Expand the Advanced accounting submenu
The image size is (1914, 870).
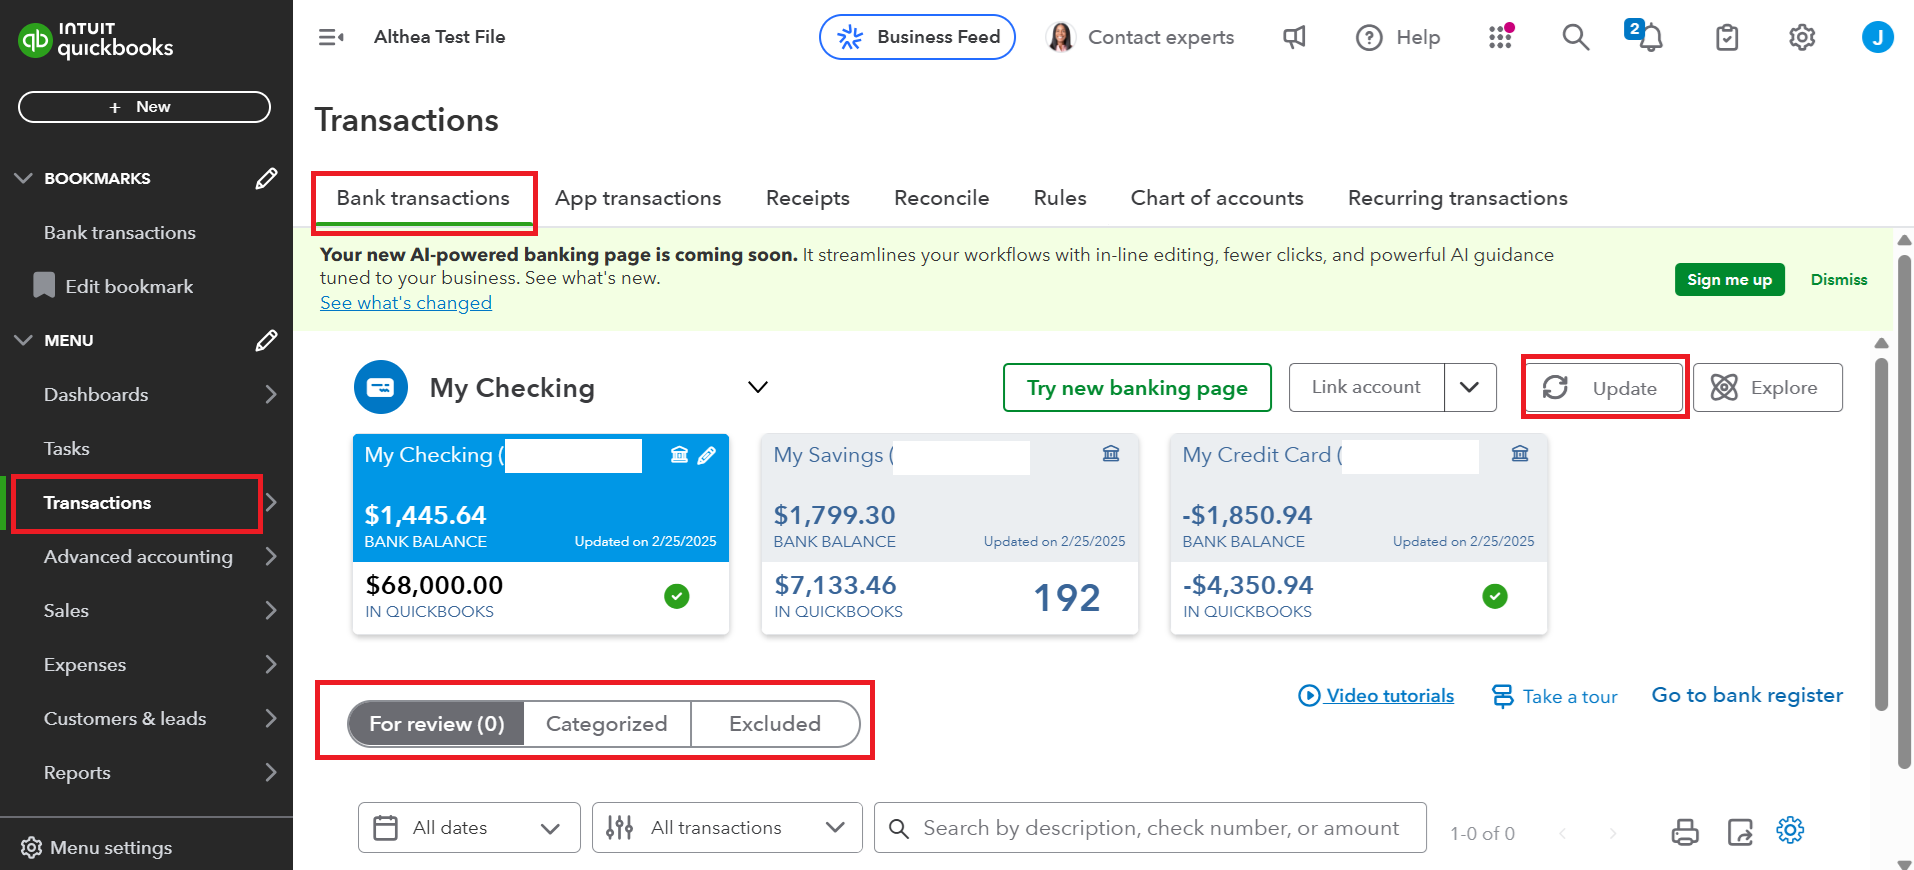(x=271, y=556)
